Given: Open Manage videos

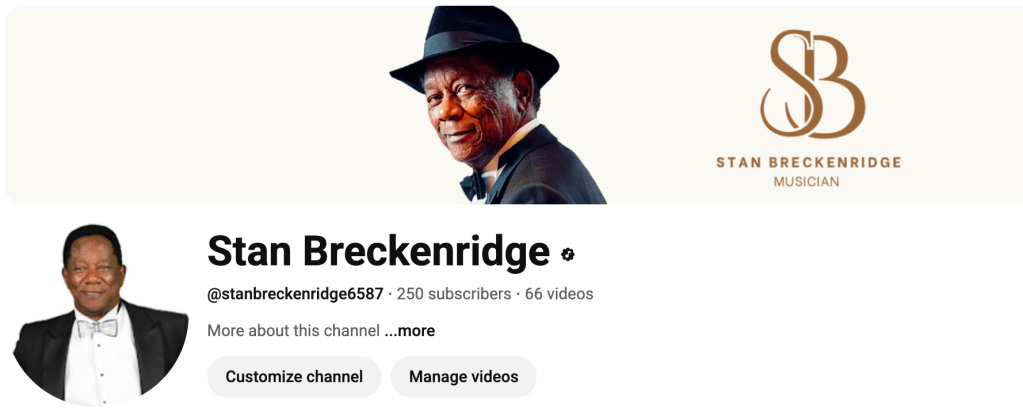Looking at the screenshot, I should tap(464, 377).
